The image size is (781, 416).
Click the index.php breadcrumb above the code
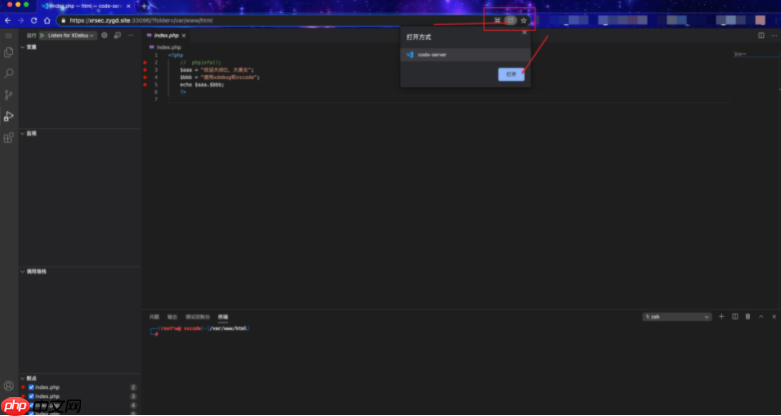169,47
